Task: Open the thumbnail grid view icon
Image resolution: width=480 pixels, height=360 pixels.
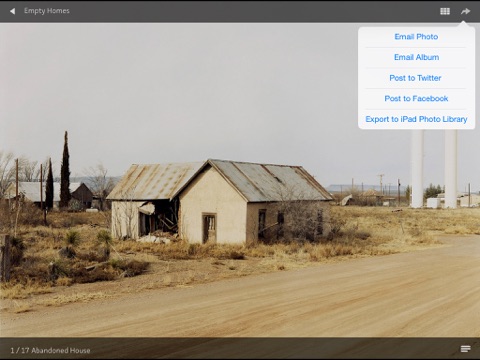Action: [445, 11]
